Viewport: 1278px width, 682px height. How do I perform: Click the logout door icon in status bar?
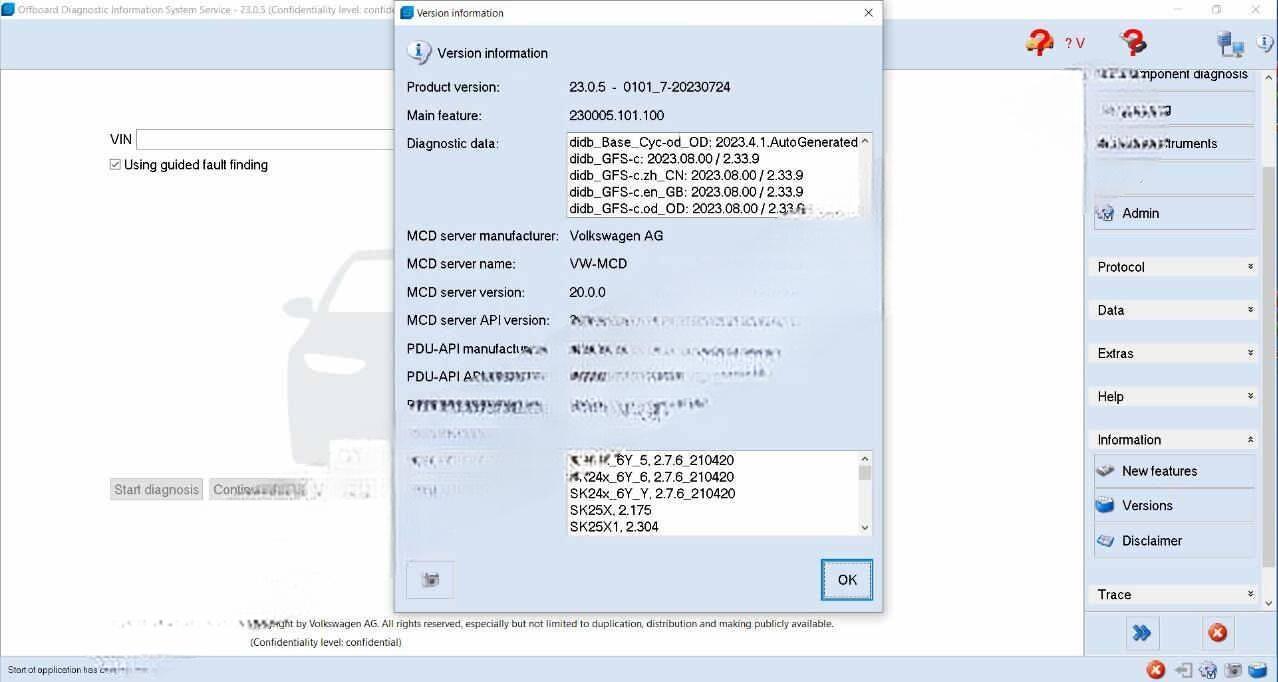[1183, 670]
